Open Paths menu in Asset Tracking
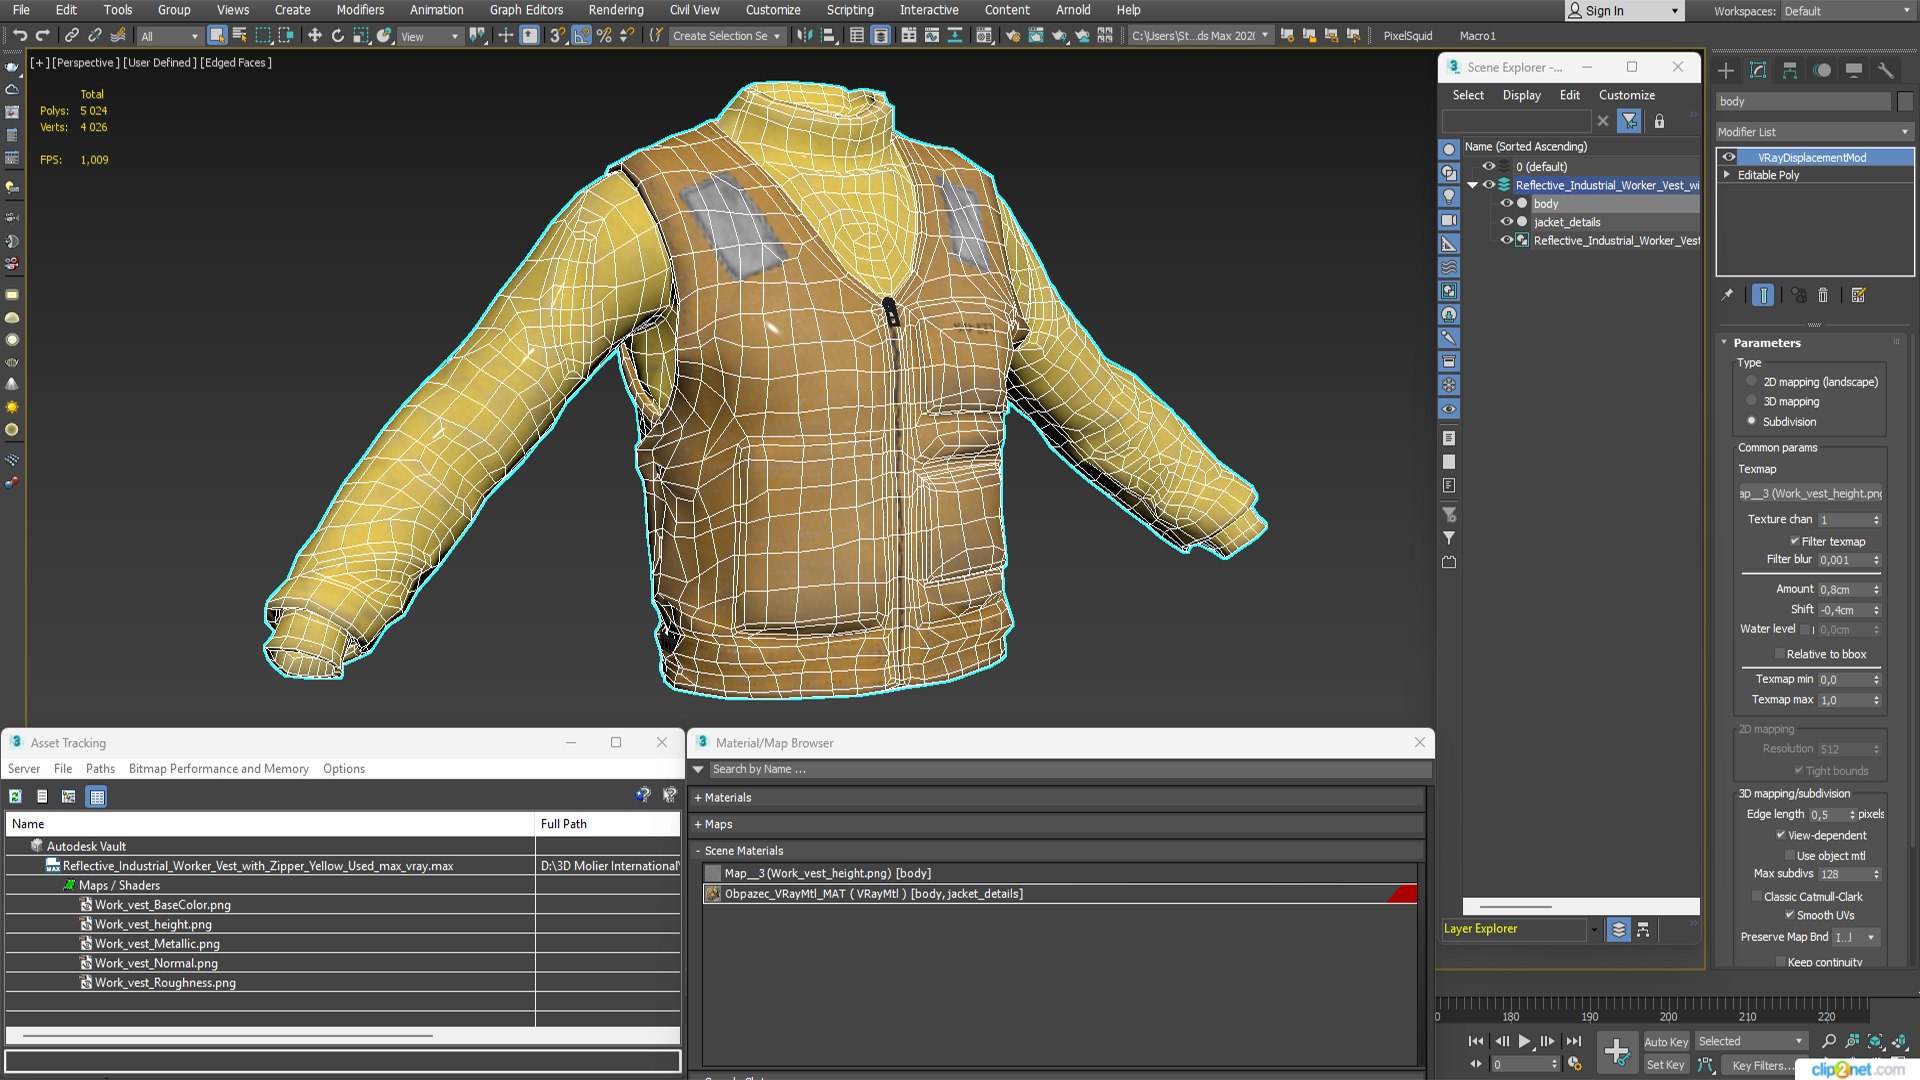The height and width of the screenshot is (1080, 1920). tap(100, 769)
